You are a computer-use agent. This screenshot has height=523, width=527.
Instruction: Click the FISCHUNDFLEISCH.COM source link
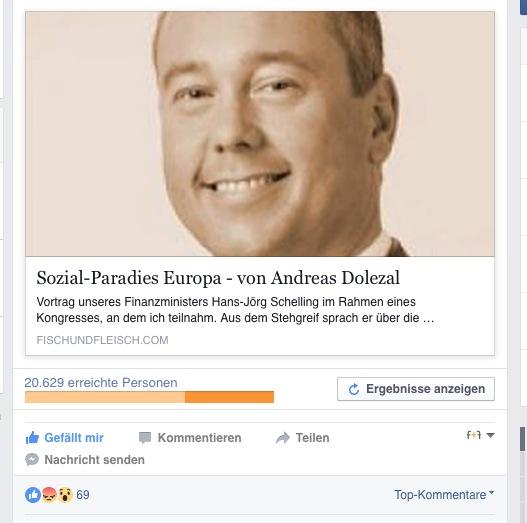point(102,340)
